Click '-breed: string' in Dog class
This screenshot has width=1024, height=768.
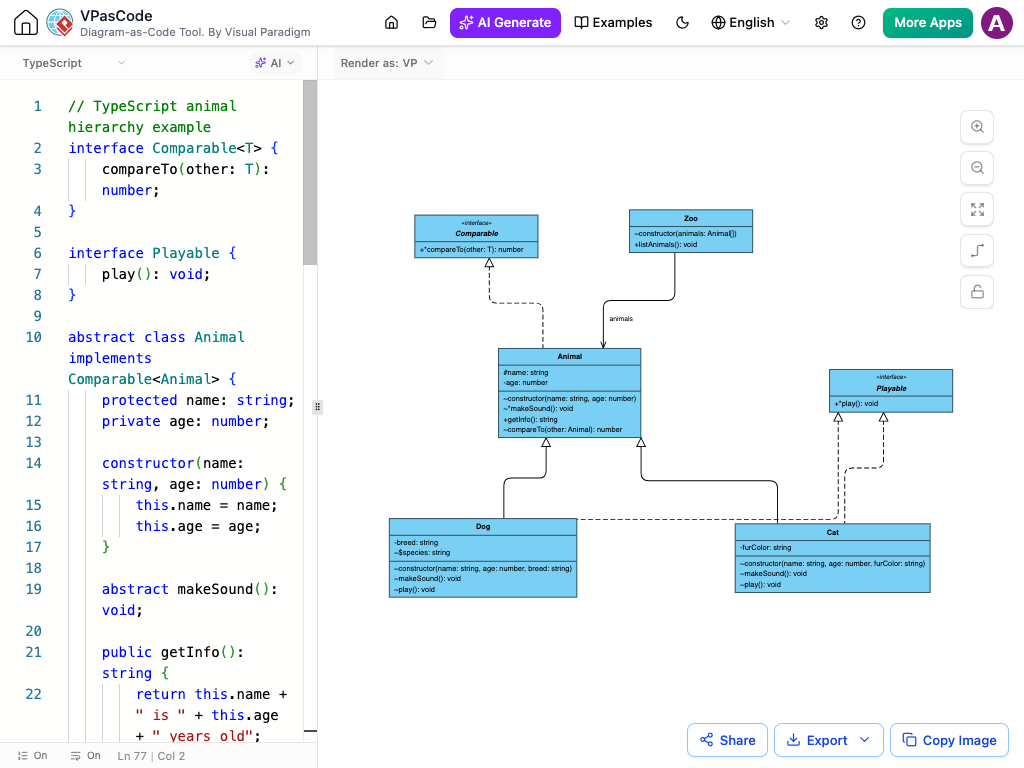tap(416, 542)
